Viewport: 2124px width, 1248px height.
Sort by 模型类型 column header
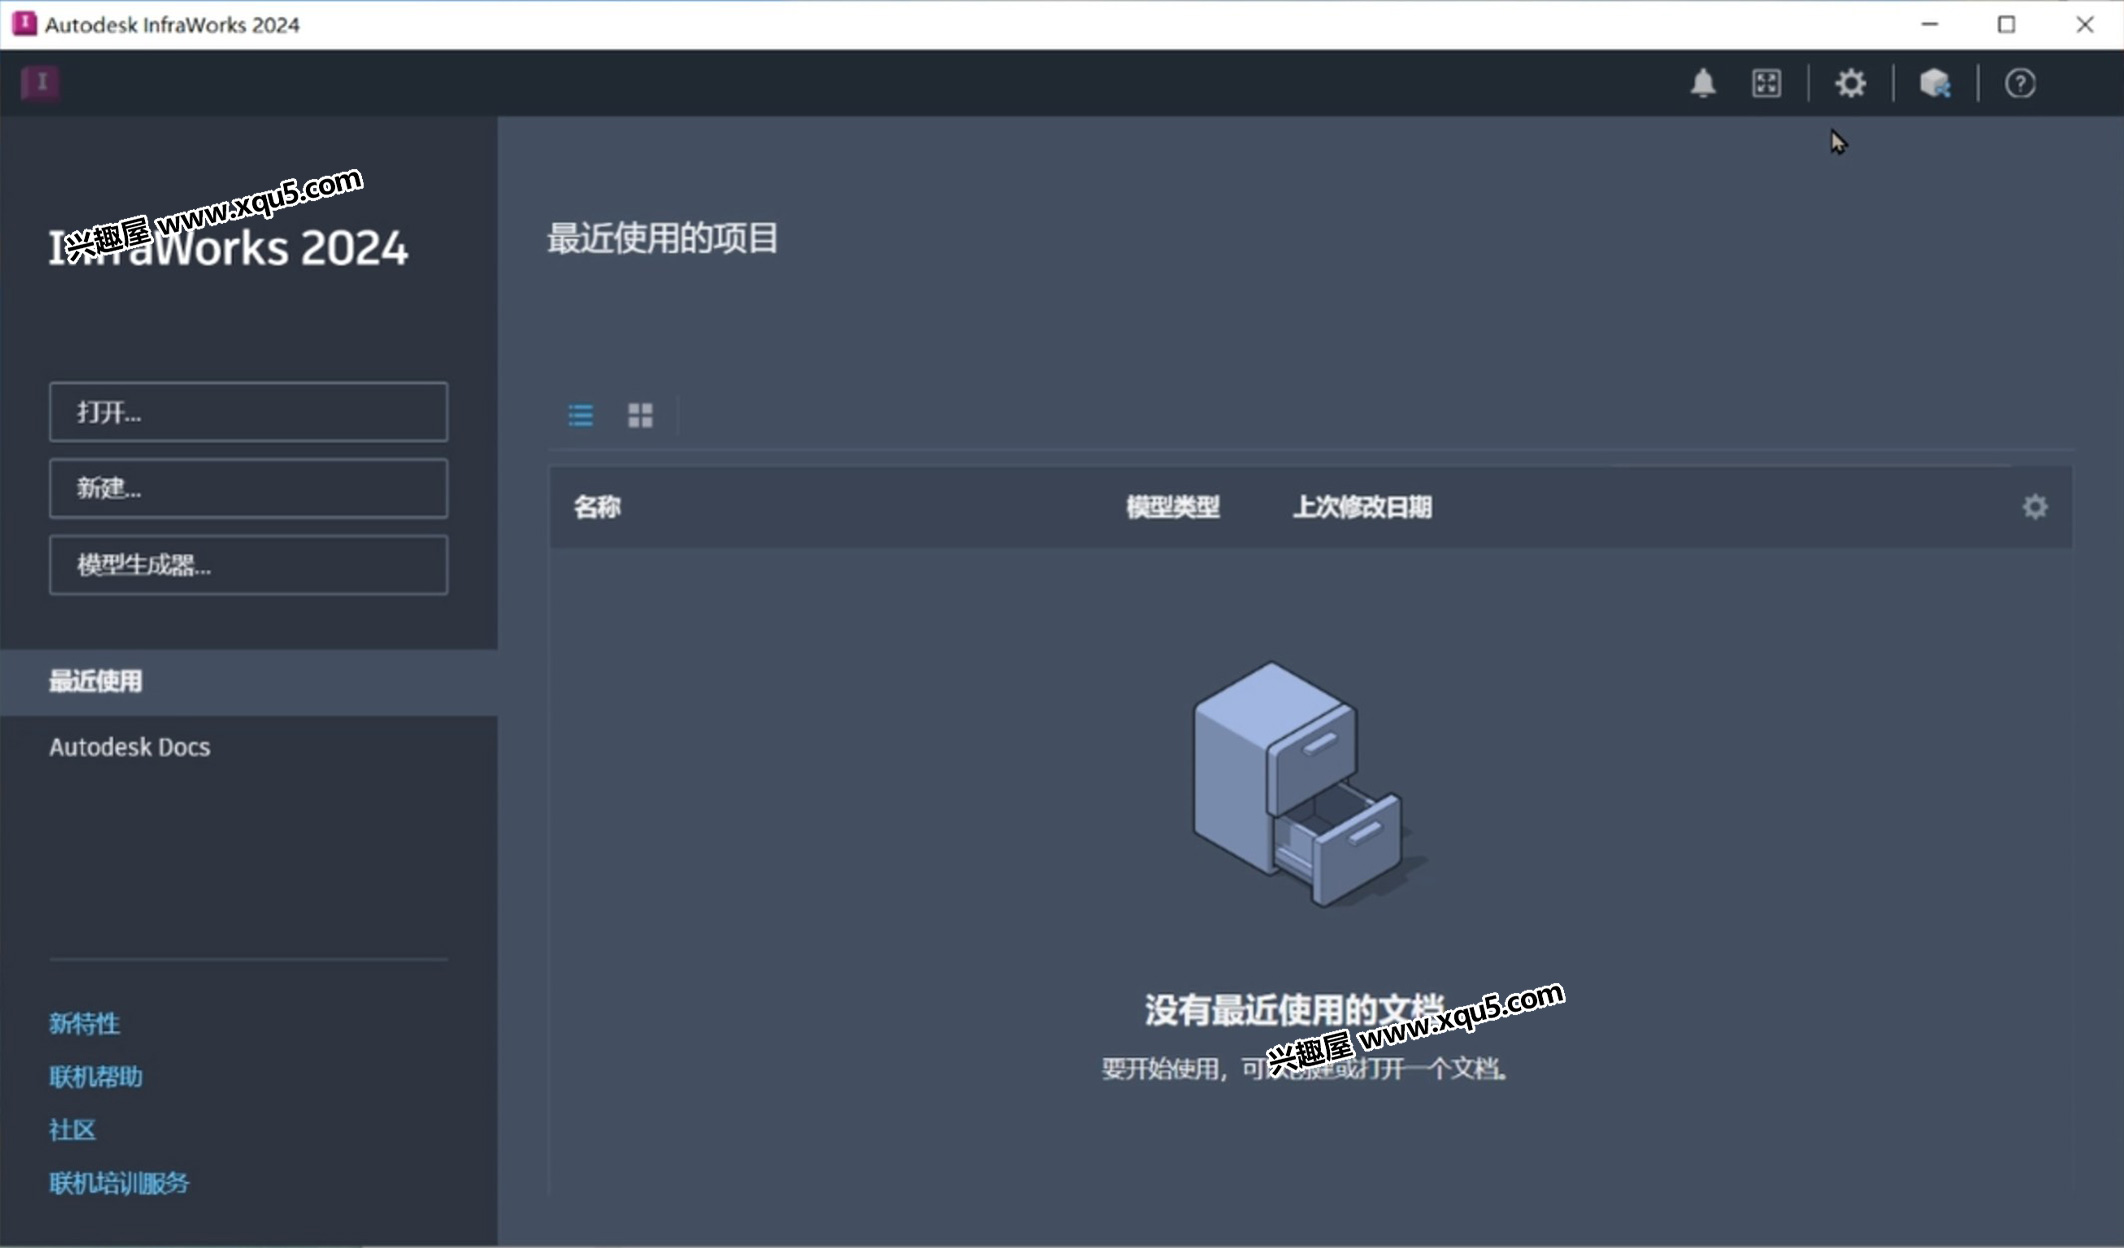1172,507
